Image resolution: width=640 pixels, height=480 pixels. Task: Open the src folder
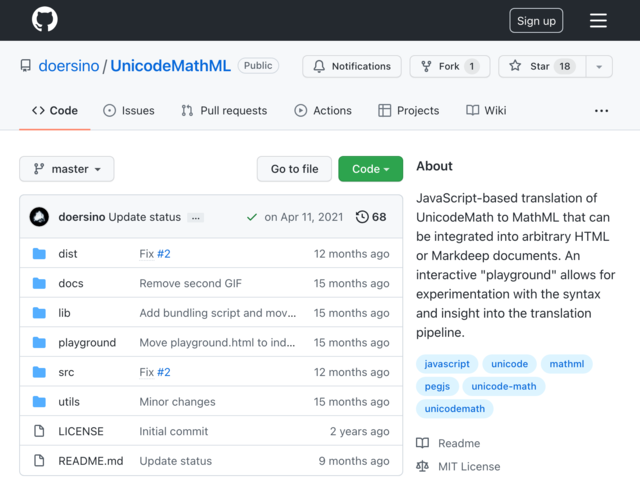click(x=66, y=372)
